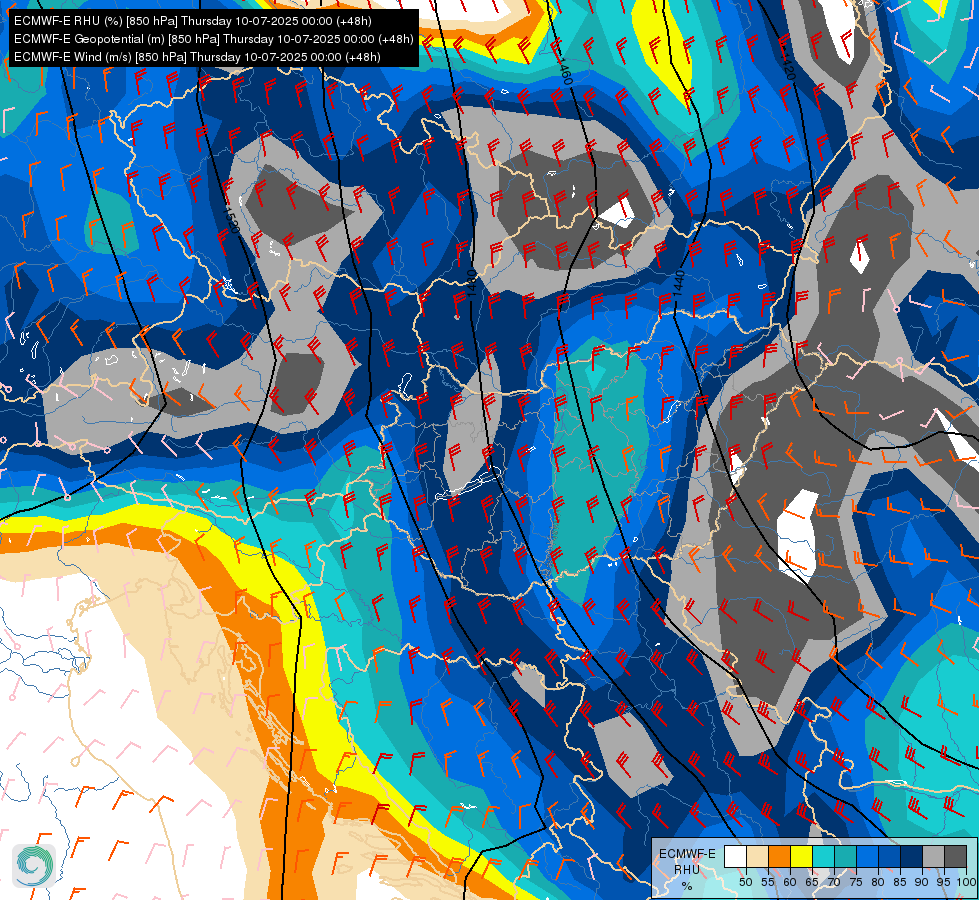Click the legend ECMWF-E label
979x900 pixels.
[687, 854]
